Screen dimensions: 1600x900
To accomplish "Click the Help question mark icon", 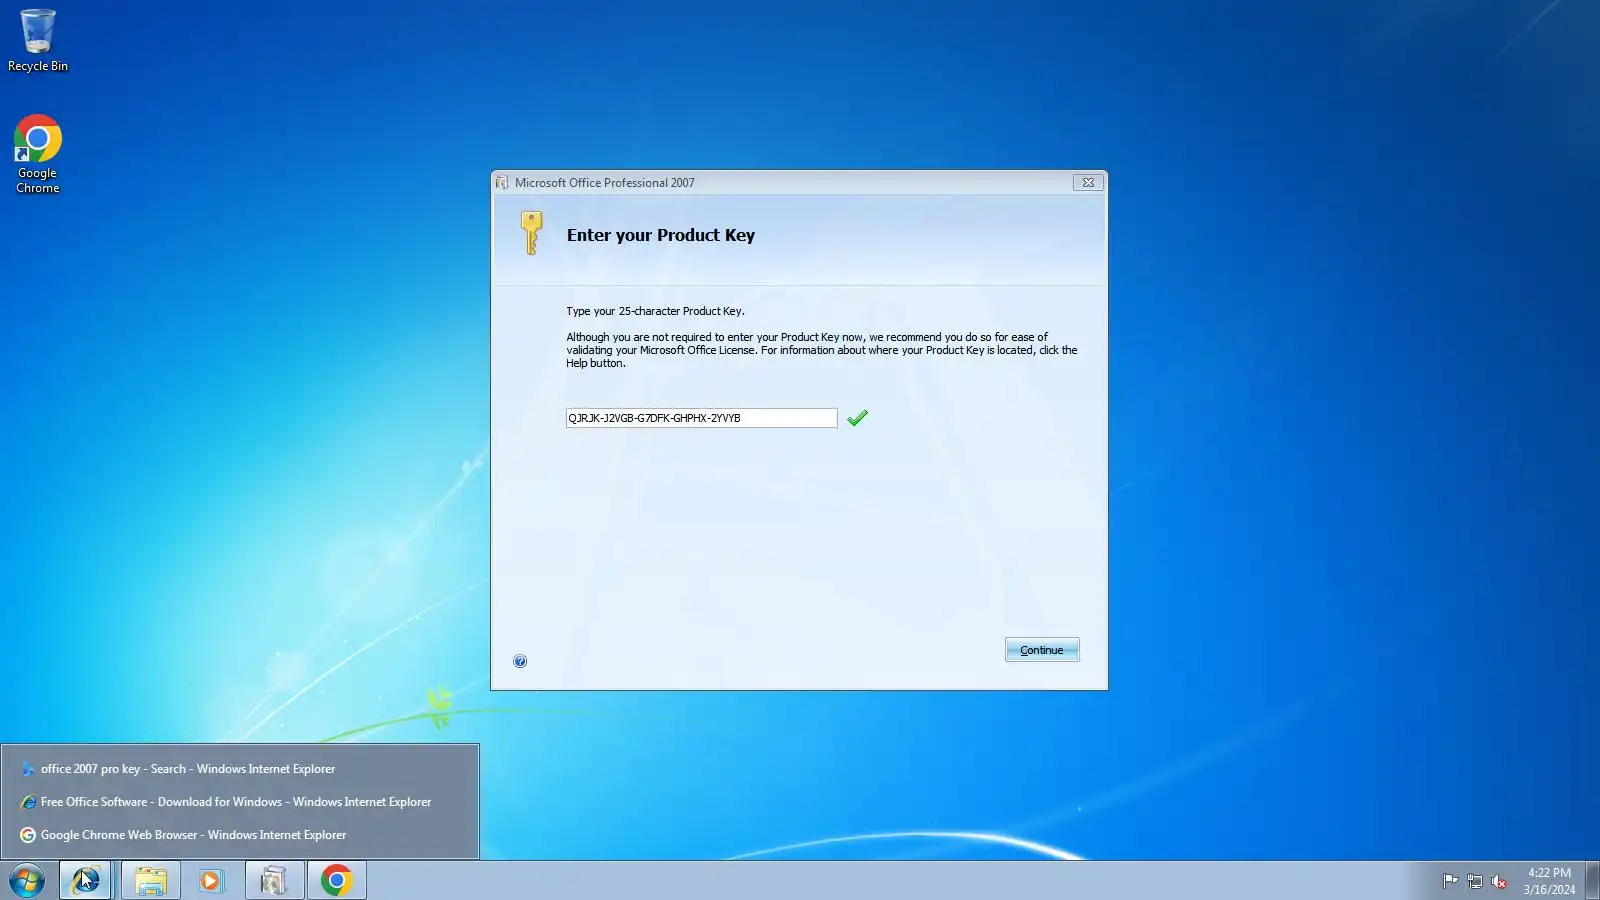I will (x=520, y=661).
